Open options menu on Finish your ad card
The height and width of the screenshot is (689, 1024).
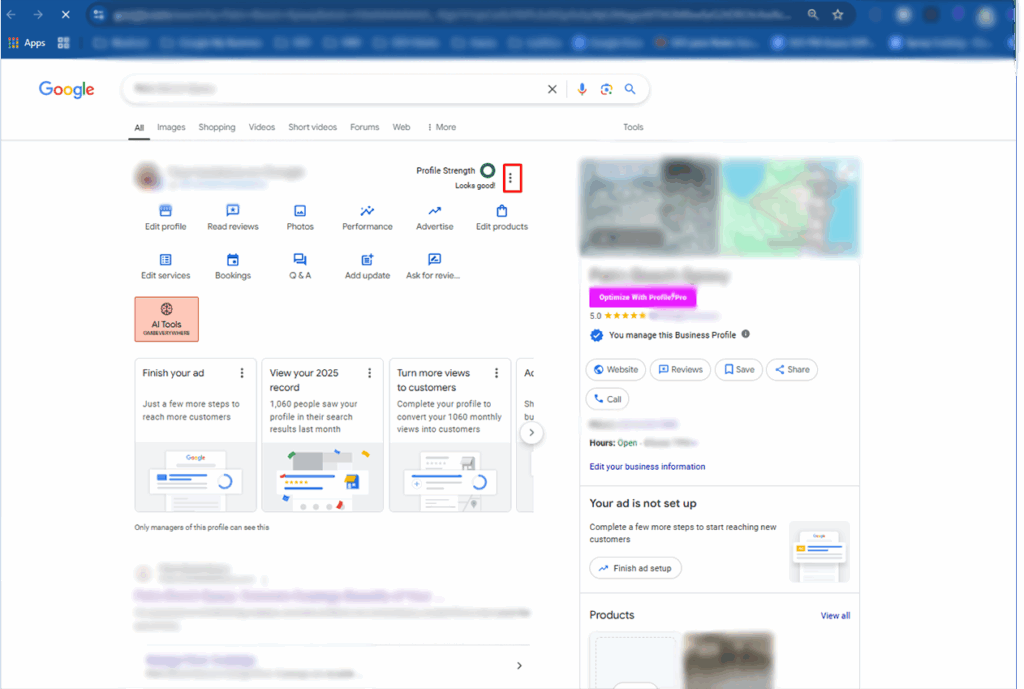(242, 373)
